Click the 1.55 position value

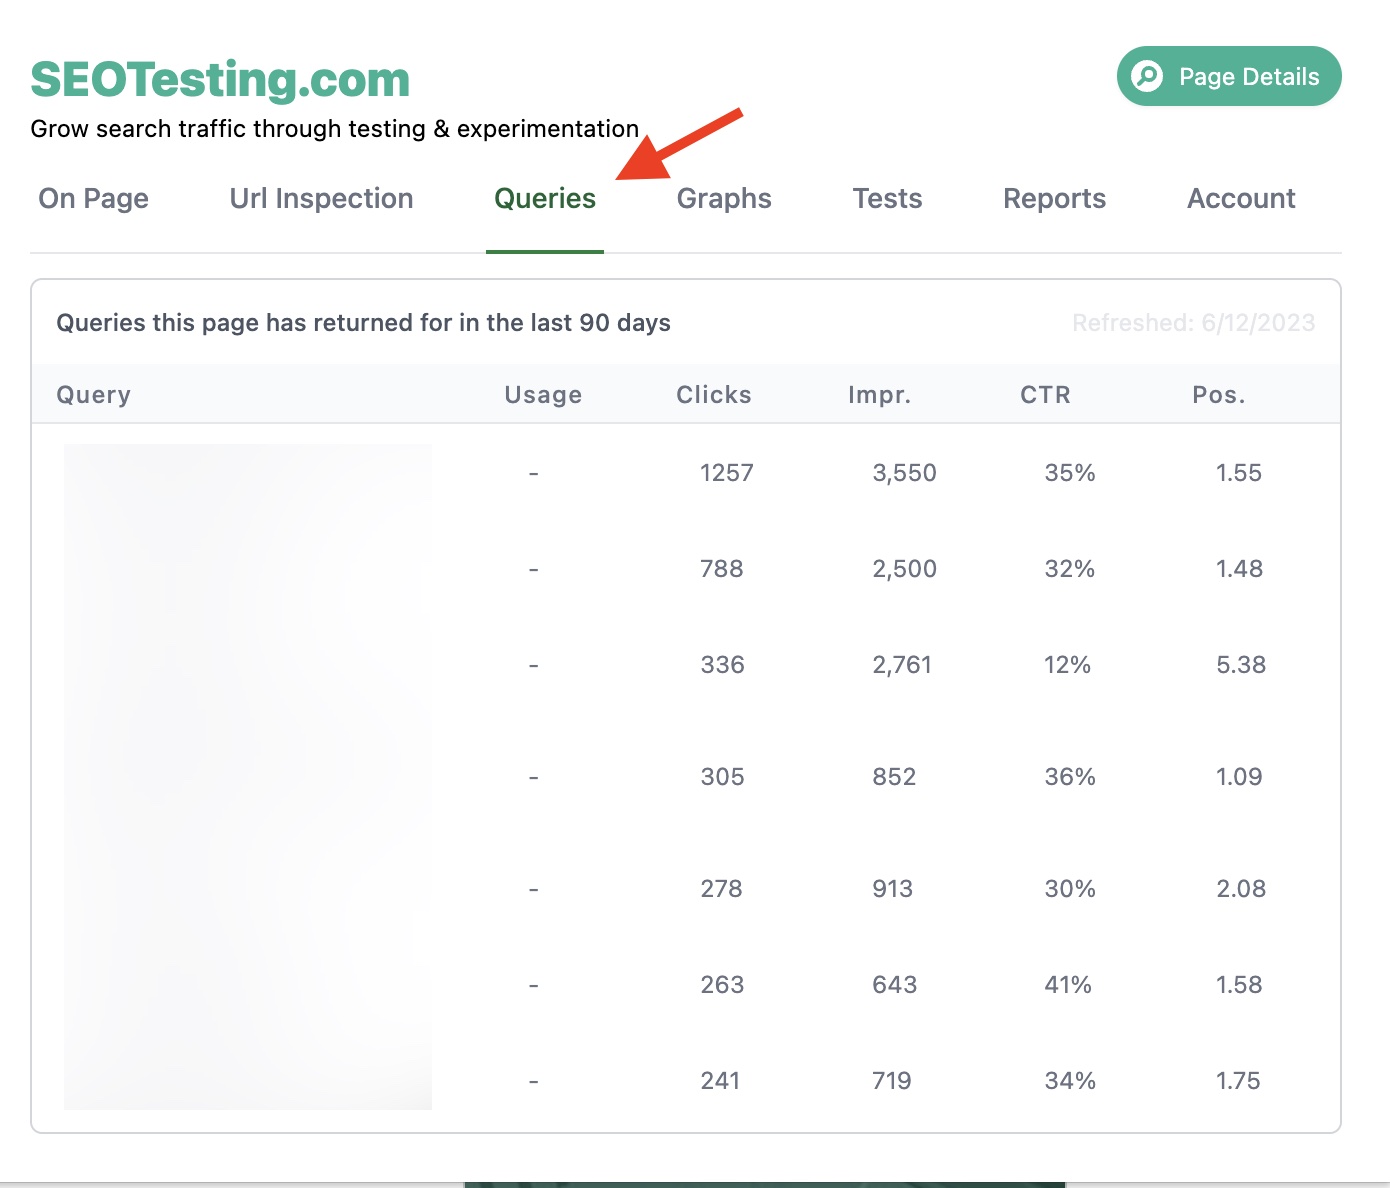tap(1239, 473)
